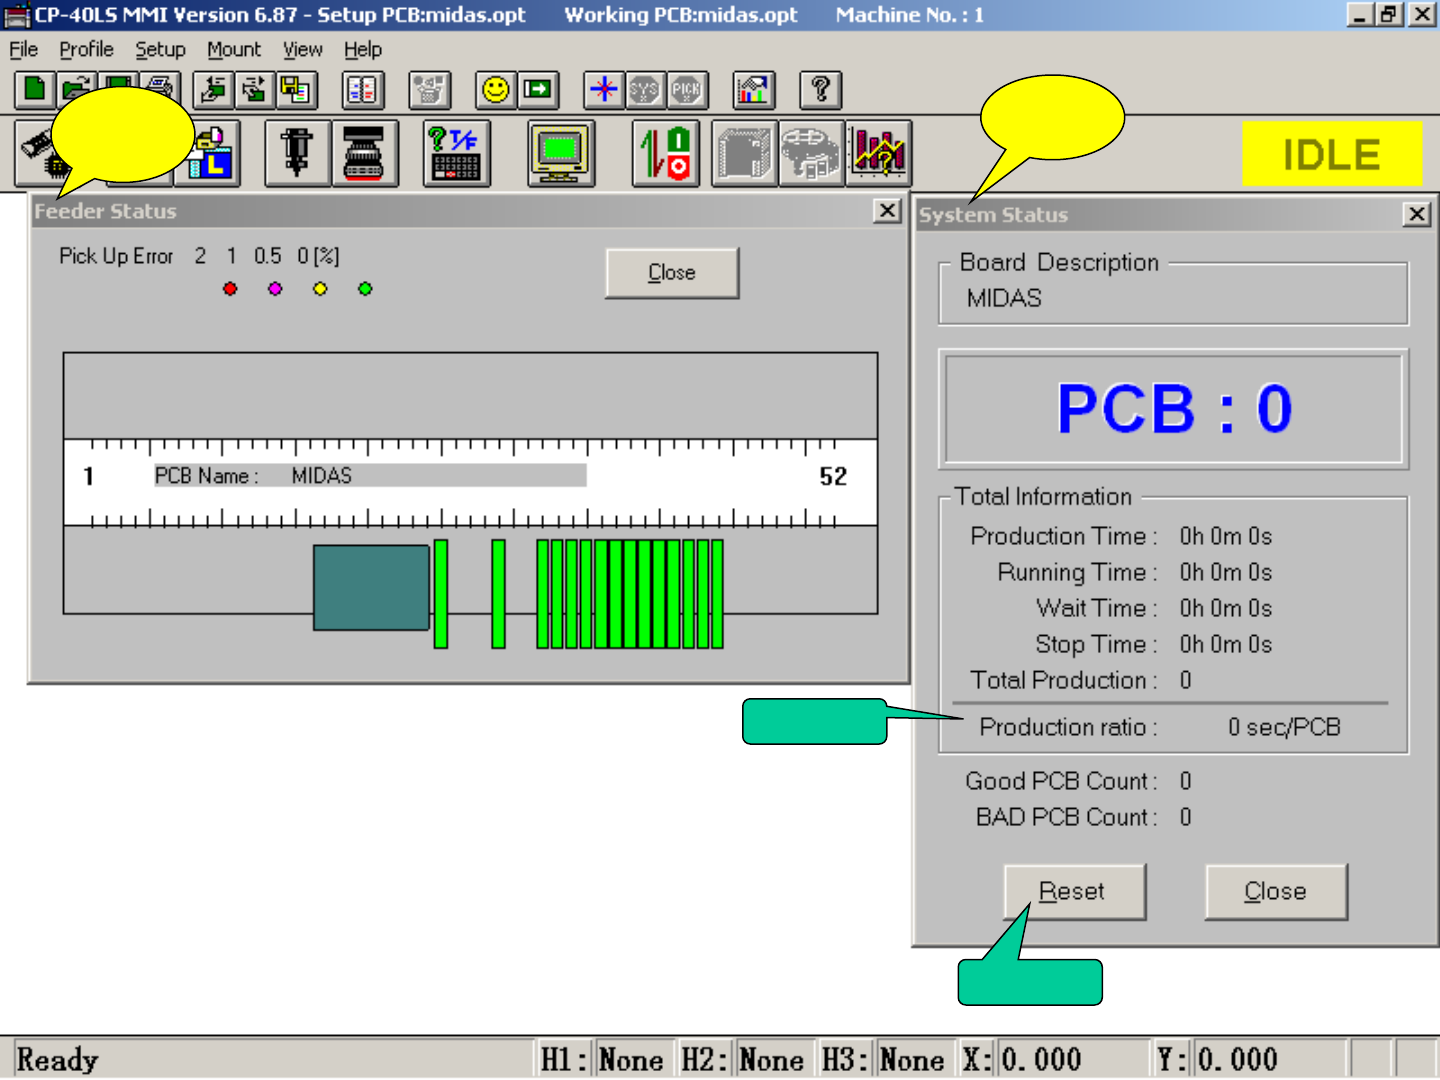Click the yellow IDLE status indicator

1332,154
